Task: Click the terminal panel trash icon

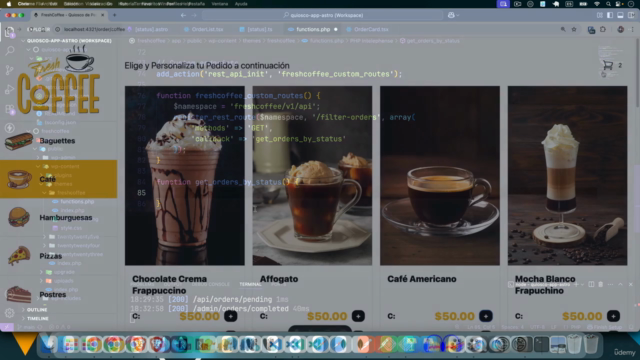Action: point(600,284)
